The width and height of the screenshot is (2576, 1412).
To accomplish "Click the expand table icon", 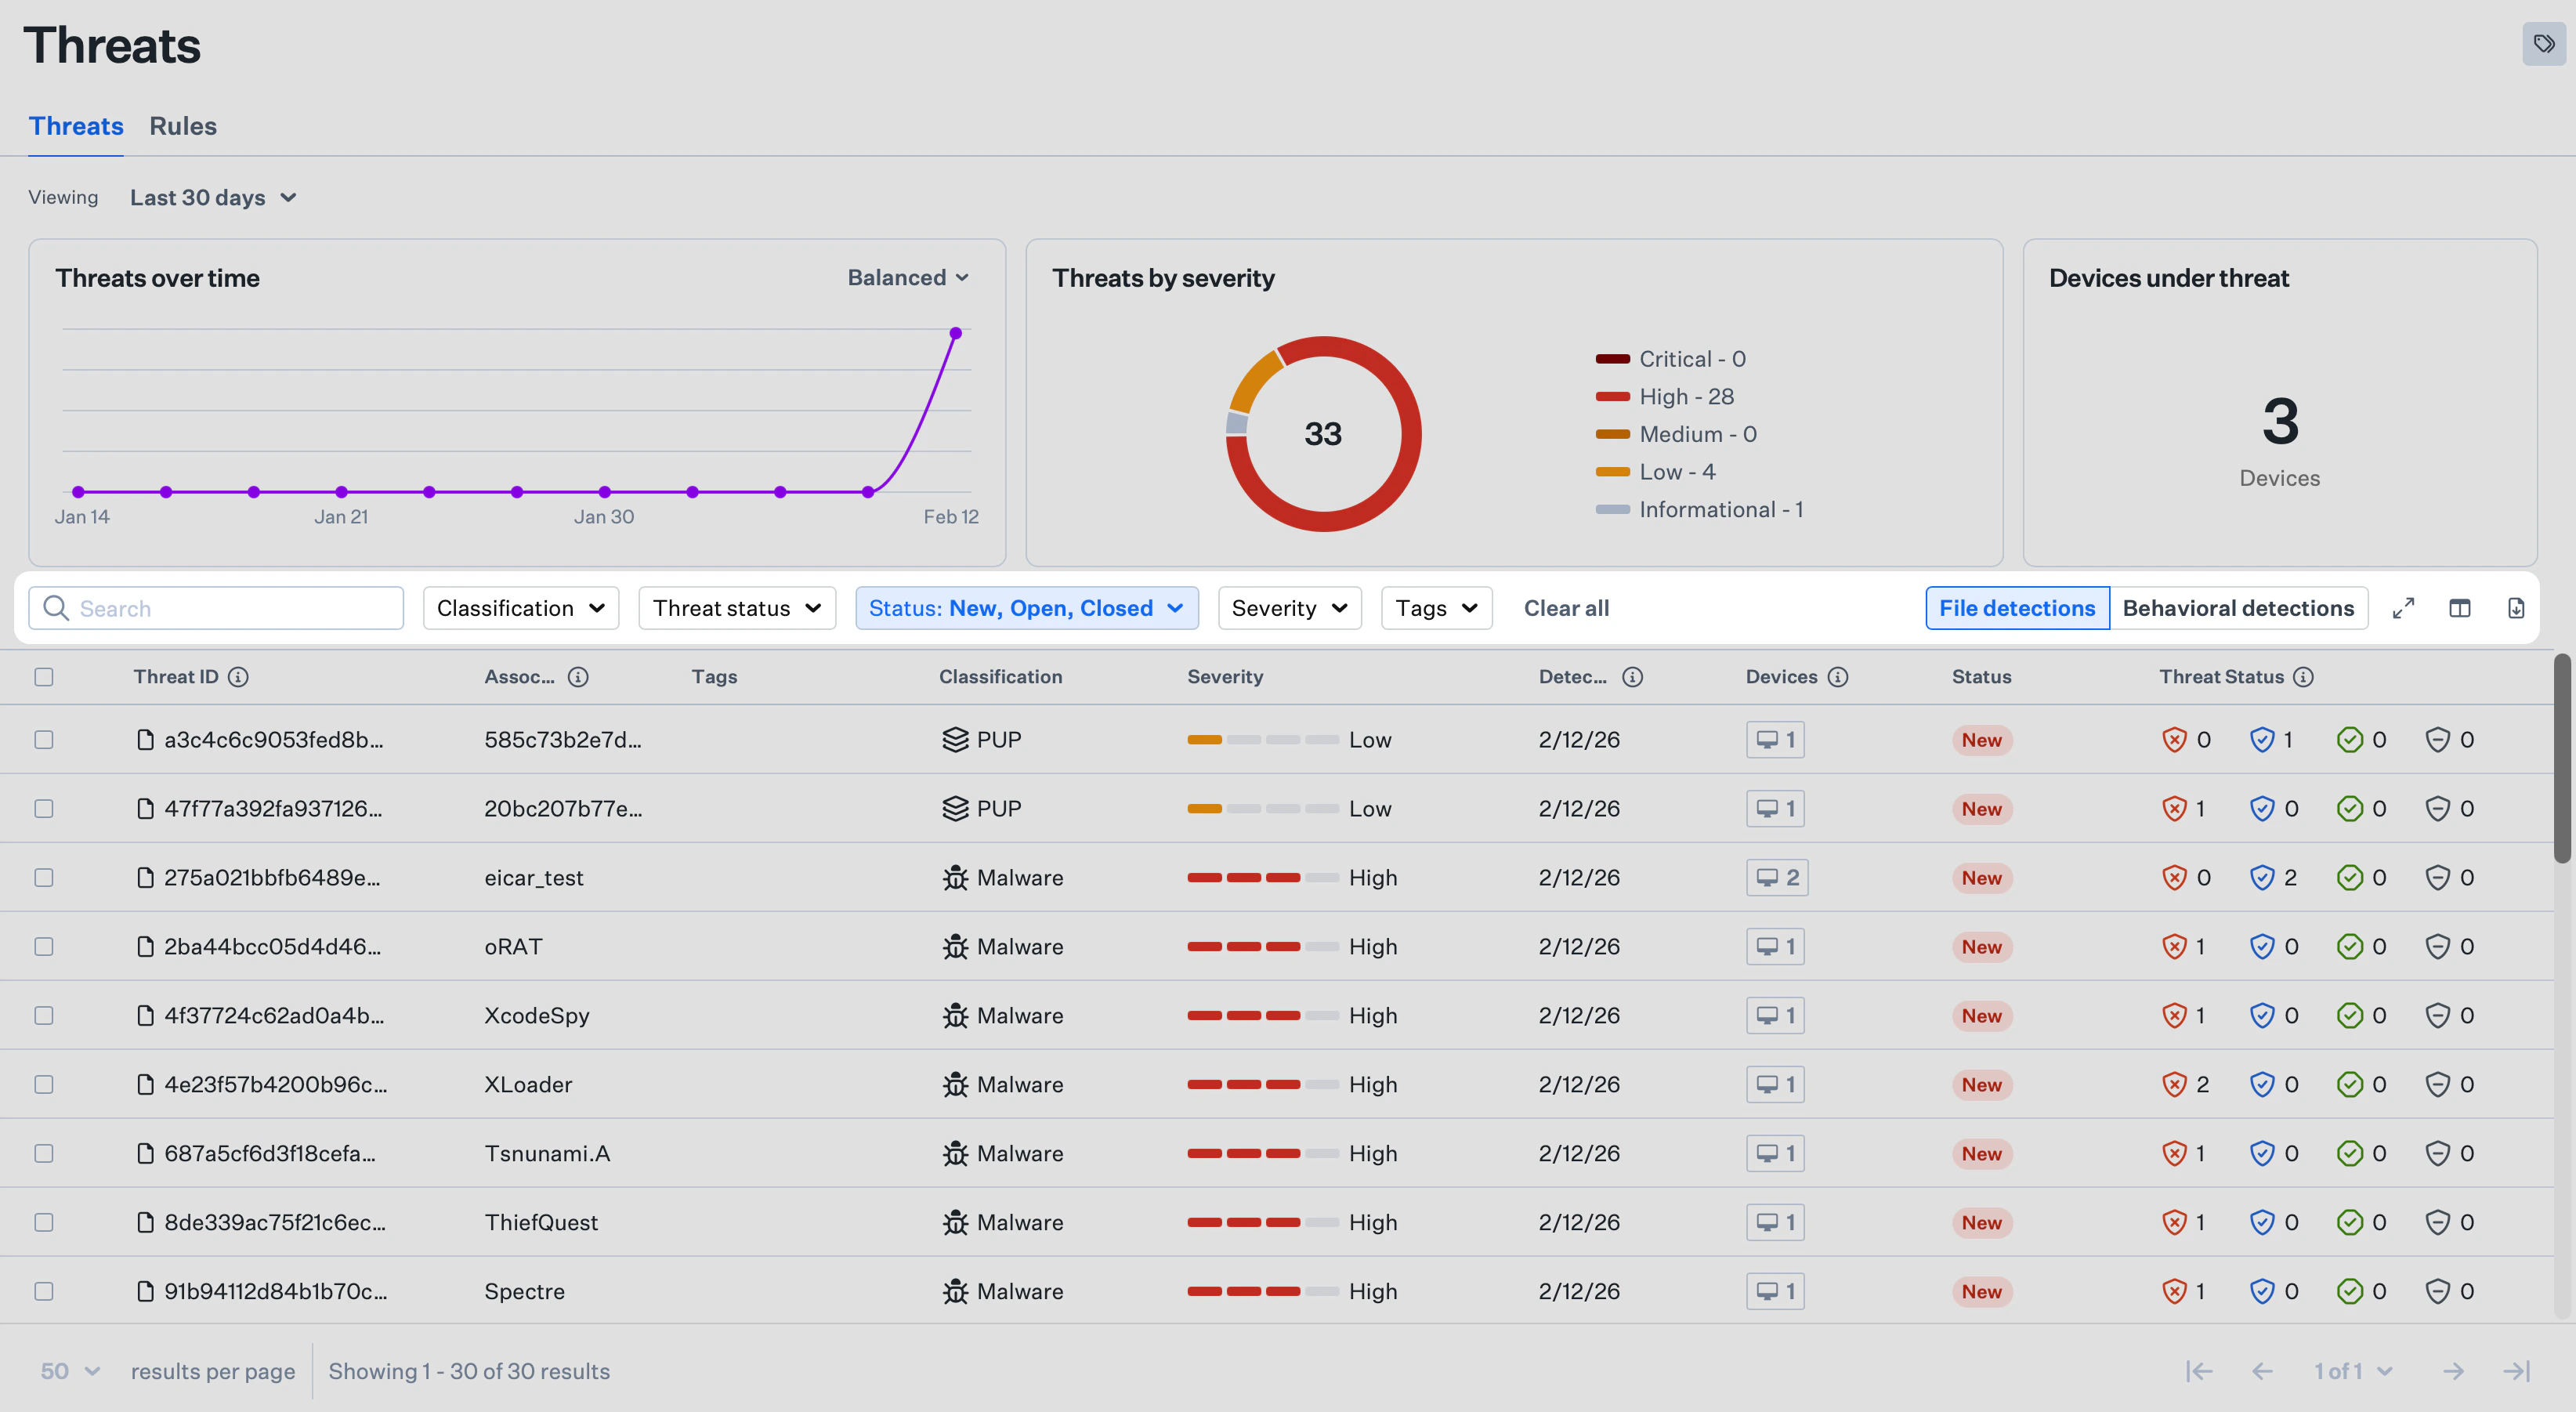I will point(2404,607).
